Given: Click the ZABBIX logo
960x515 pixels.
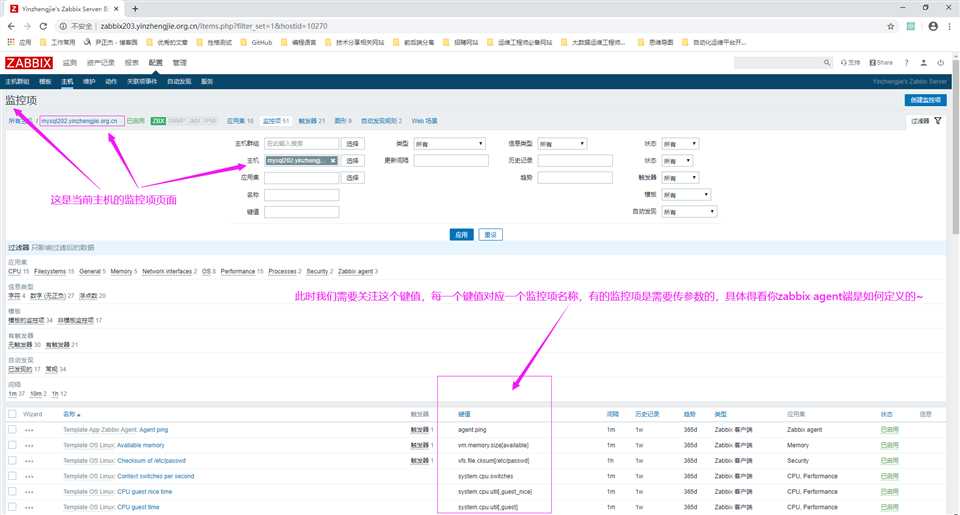Looking at the screenshot, I should 29,62.
